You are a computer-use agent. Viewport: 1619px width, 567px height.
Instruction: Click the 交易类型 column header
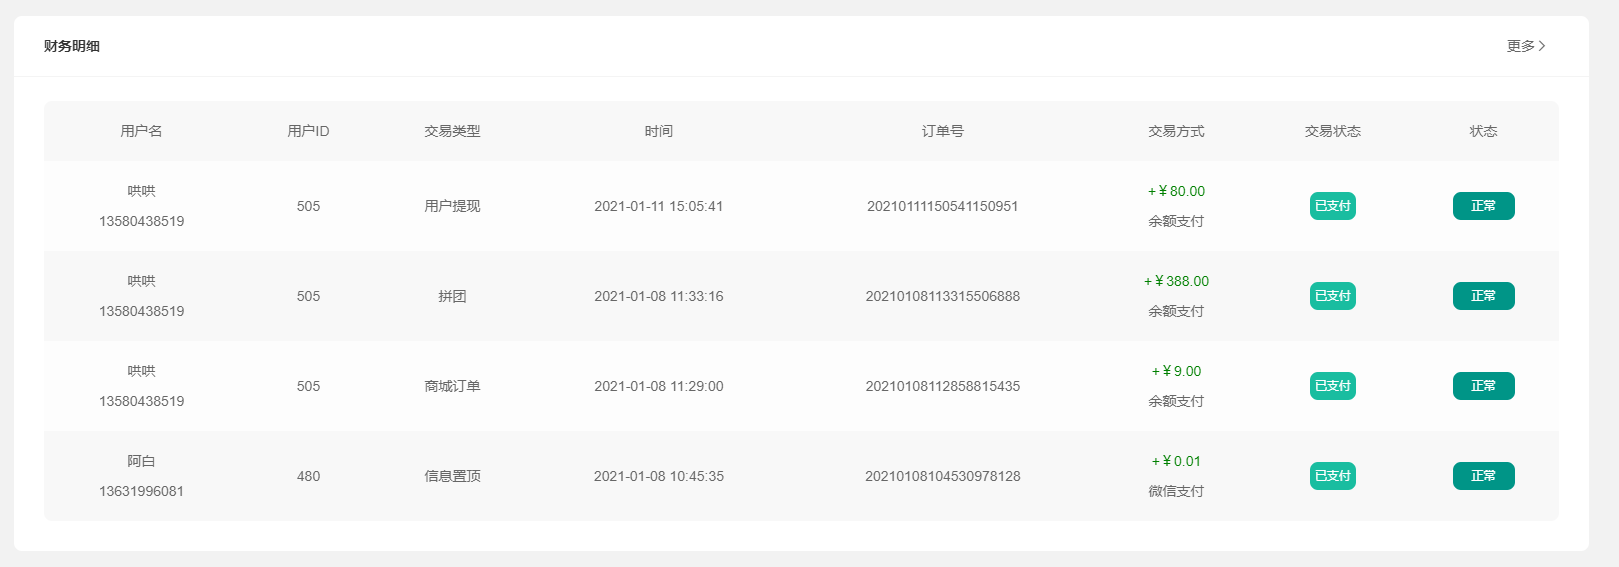[x=452, y=131]
